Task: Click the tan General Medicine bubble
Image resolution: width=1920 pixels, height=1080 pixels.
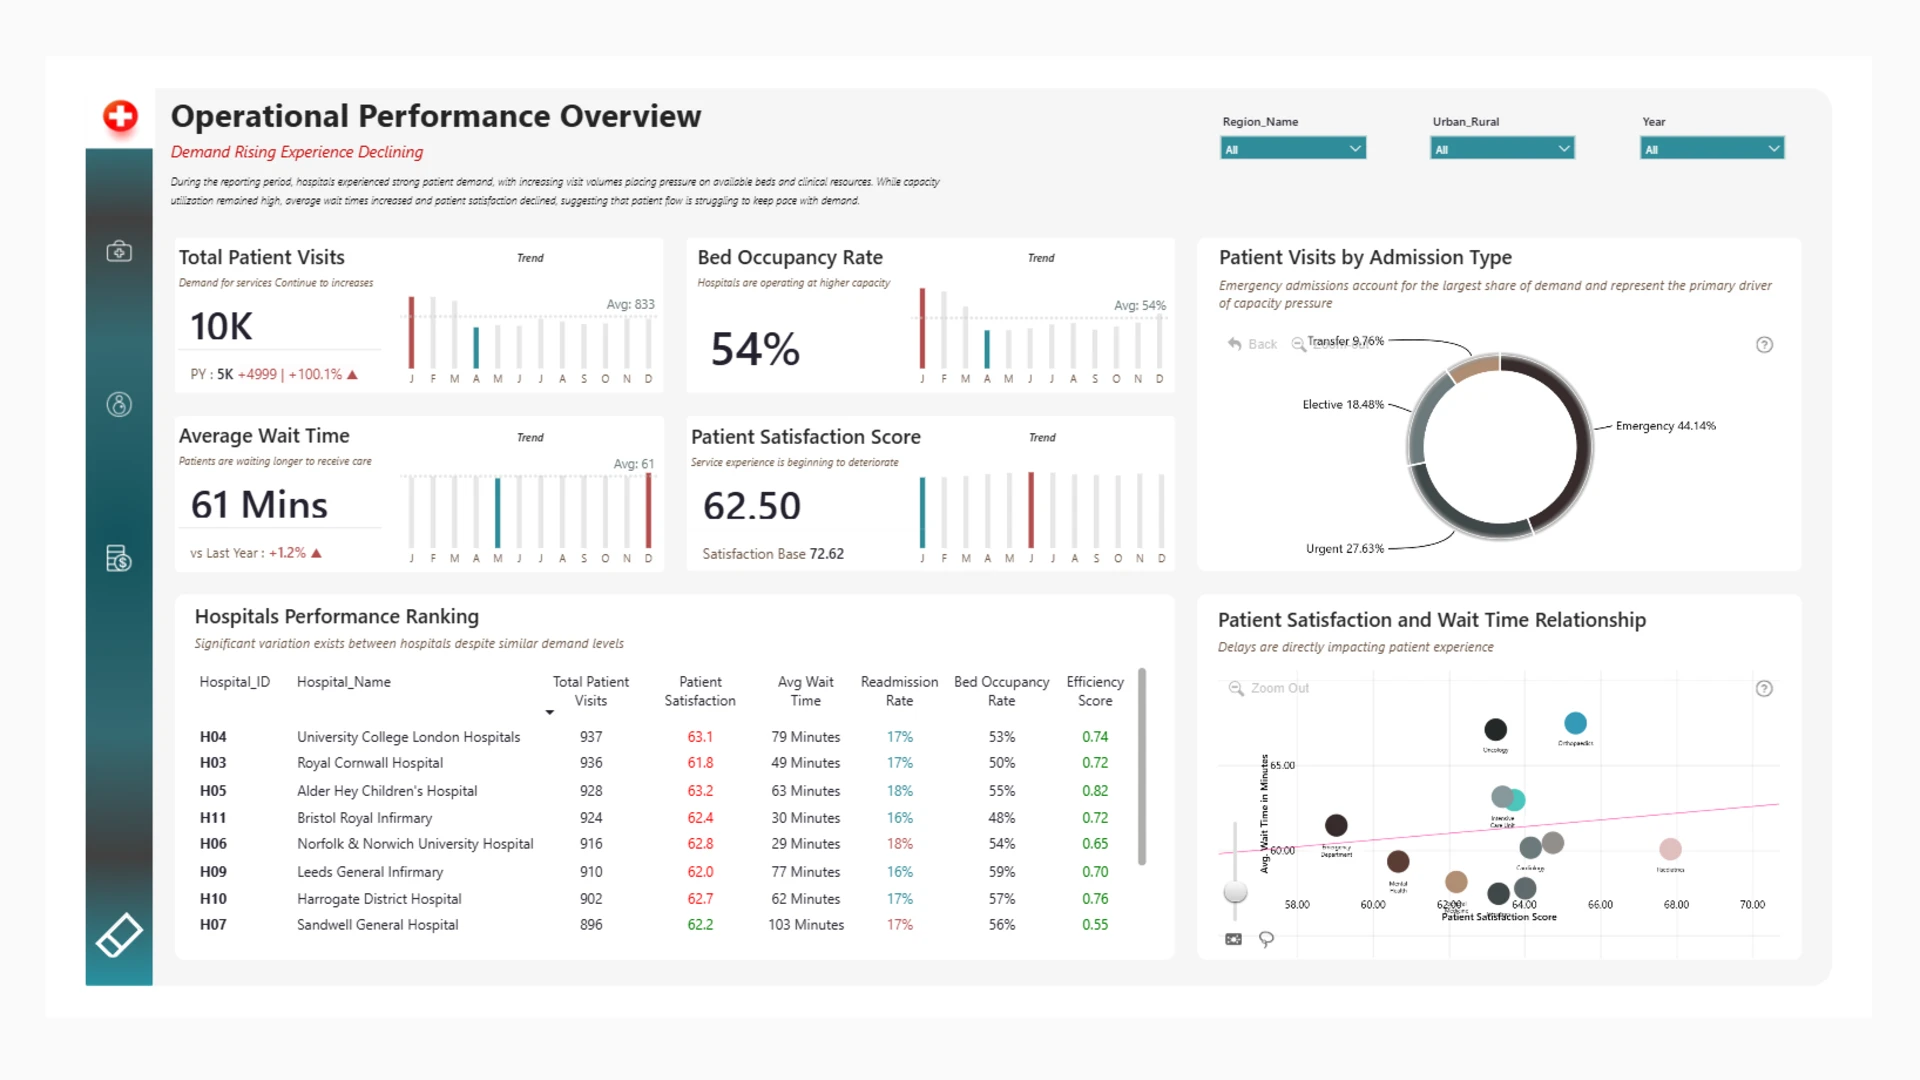Action: click(1456, 881)
